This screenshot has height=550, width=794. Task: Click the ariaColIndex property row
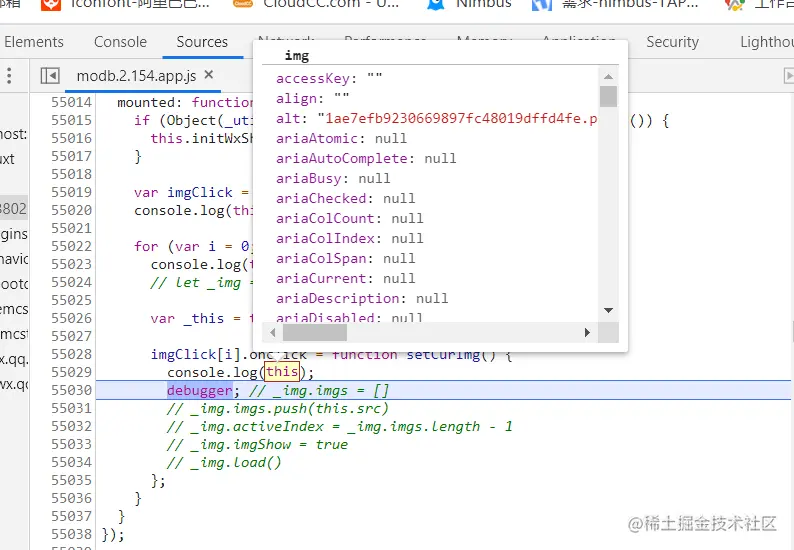pyautogui.click(x=349, y=239)
